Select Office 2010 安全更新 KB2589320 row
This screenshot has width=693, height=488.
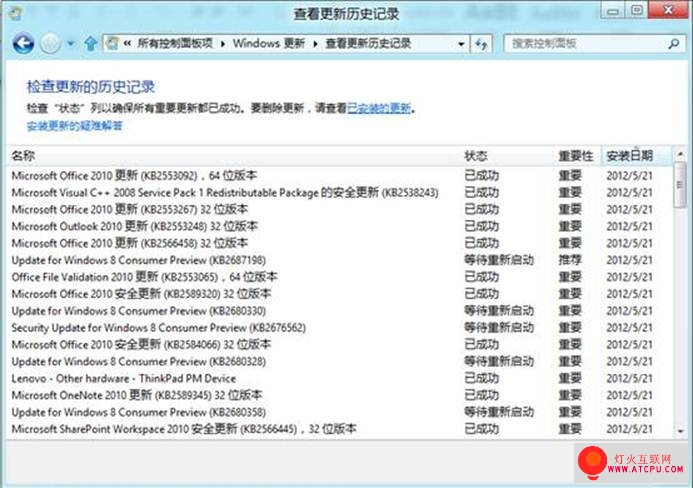tap(340, 294)
